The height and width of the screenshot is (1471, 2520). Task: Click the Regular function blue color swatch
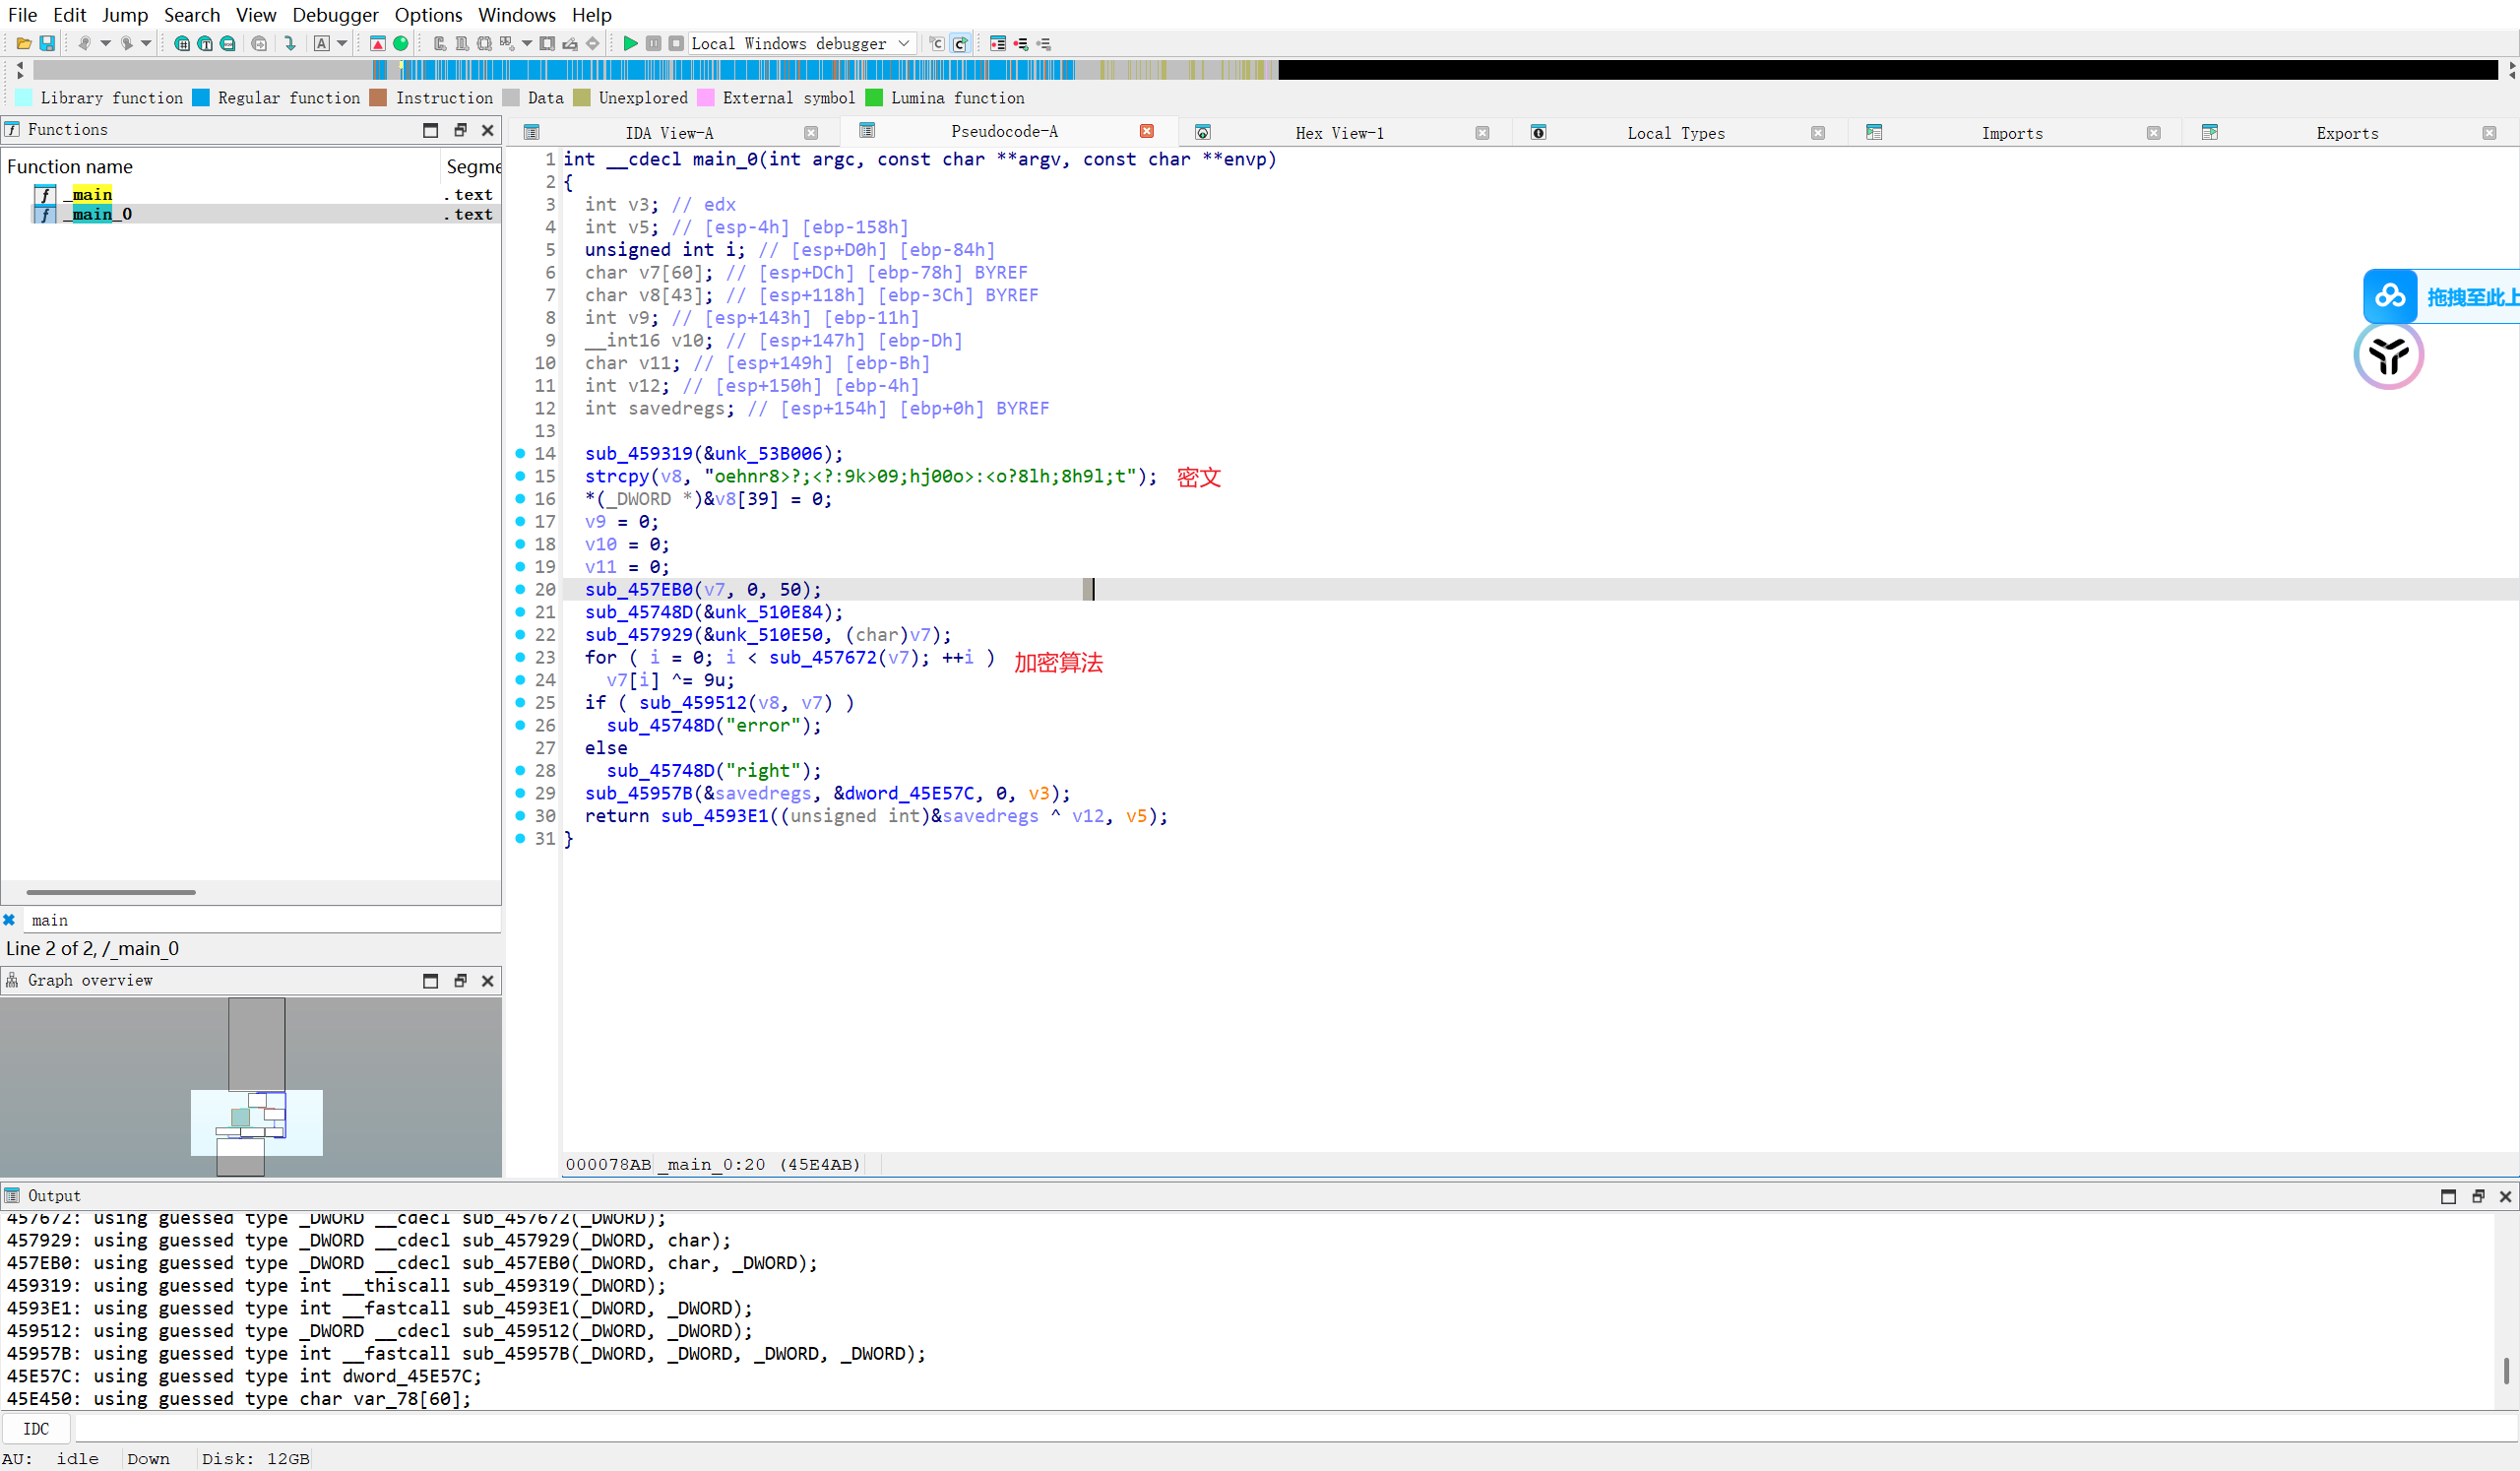pyautogui.click(x=201, y=98)
